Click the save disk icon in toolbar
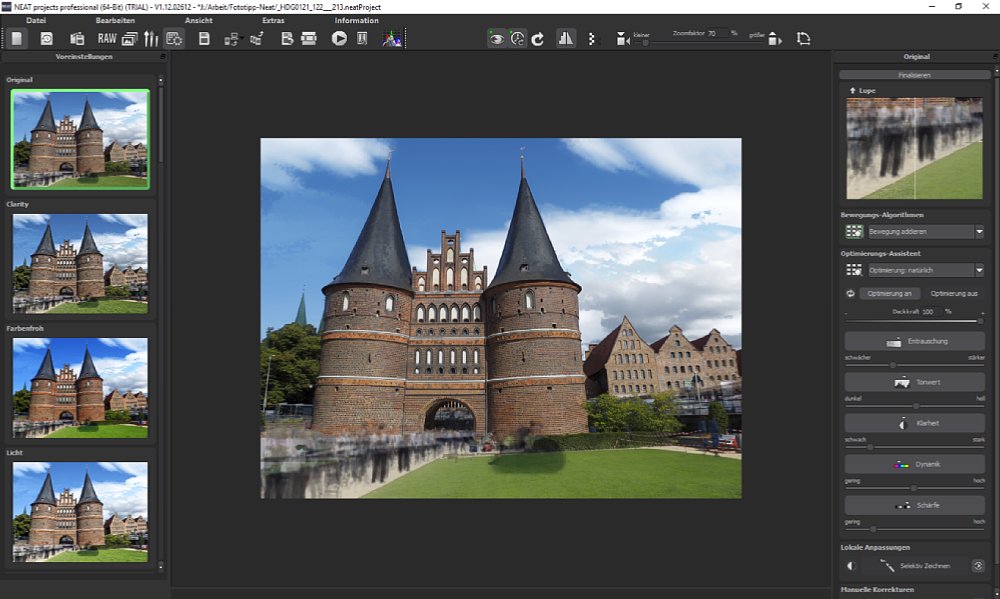The height and width of the screenshot is (599, 1000). tap(204, 39)
